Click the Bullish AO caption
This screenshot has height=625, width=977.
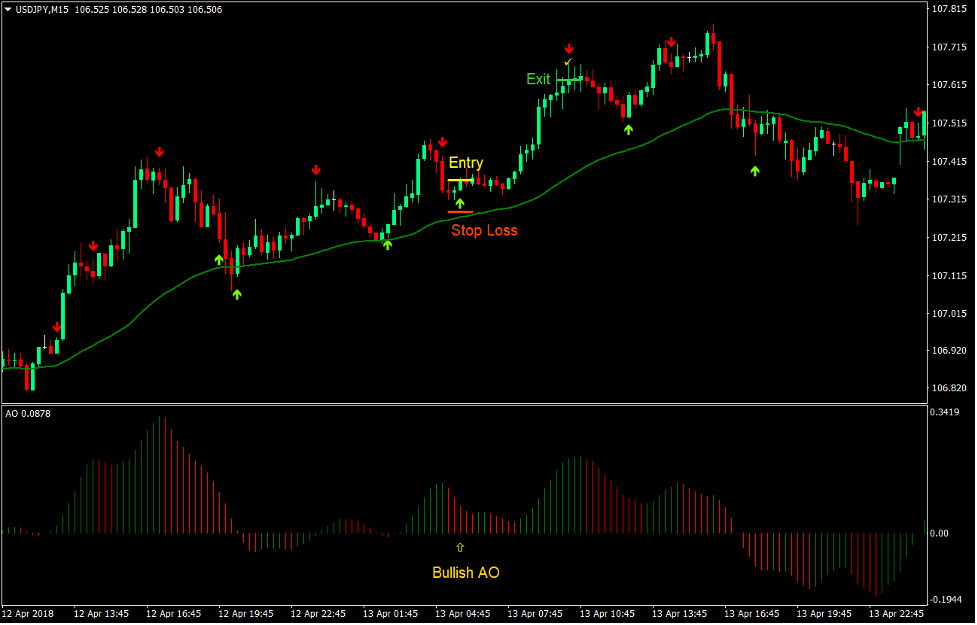pyautogui.click(x=465, y=573)
